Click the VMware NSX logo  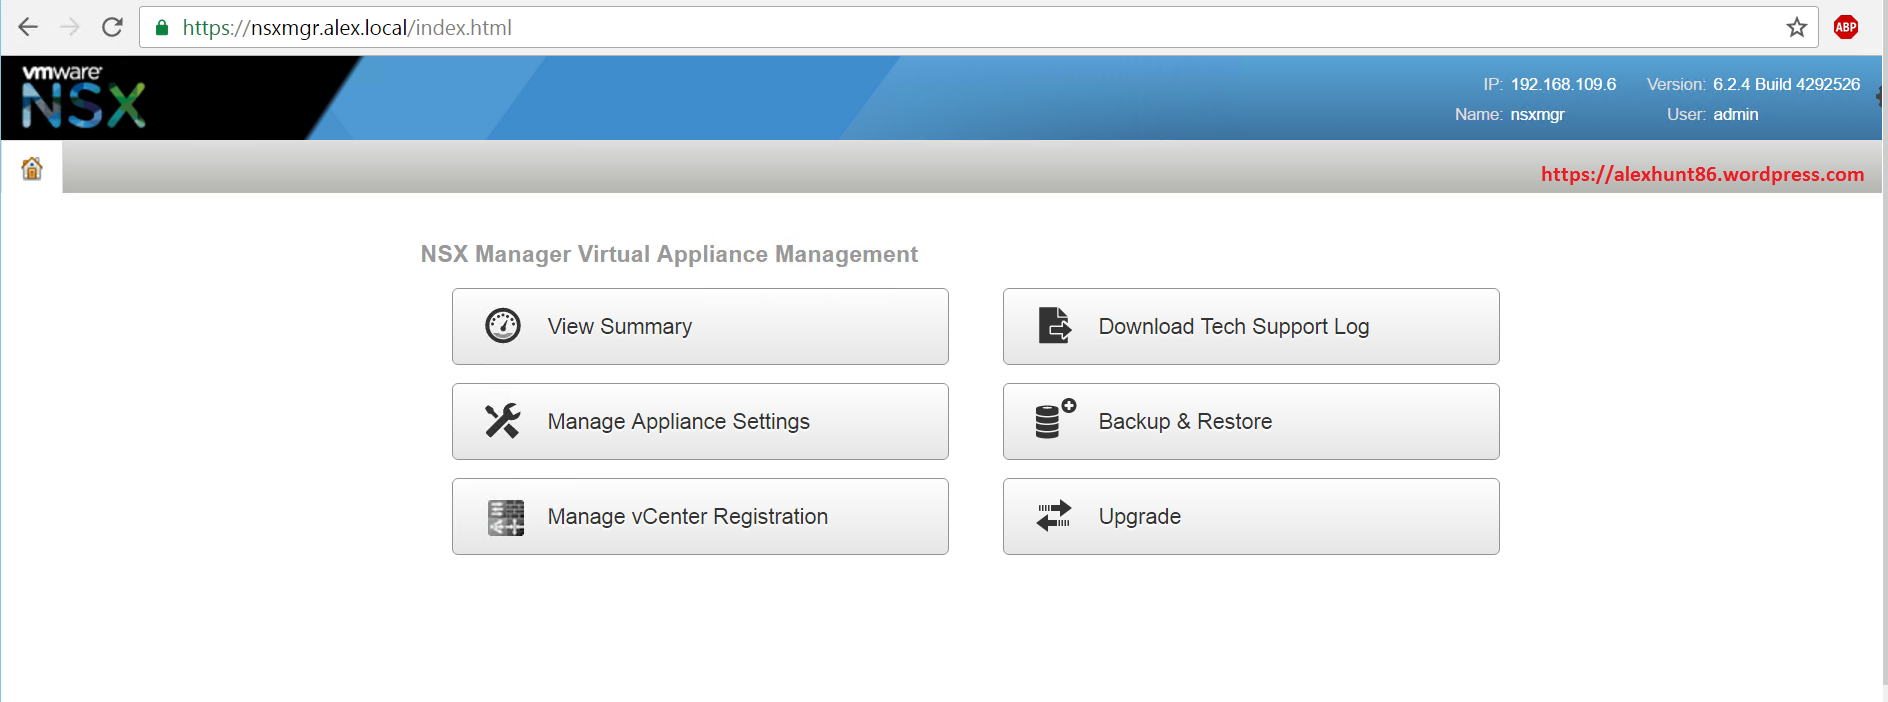[84, 97]
